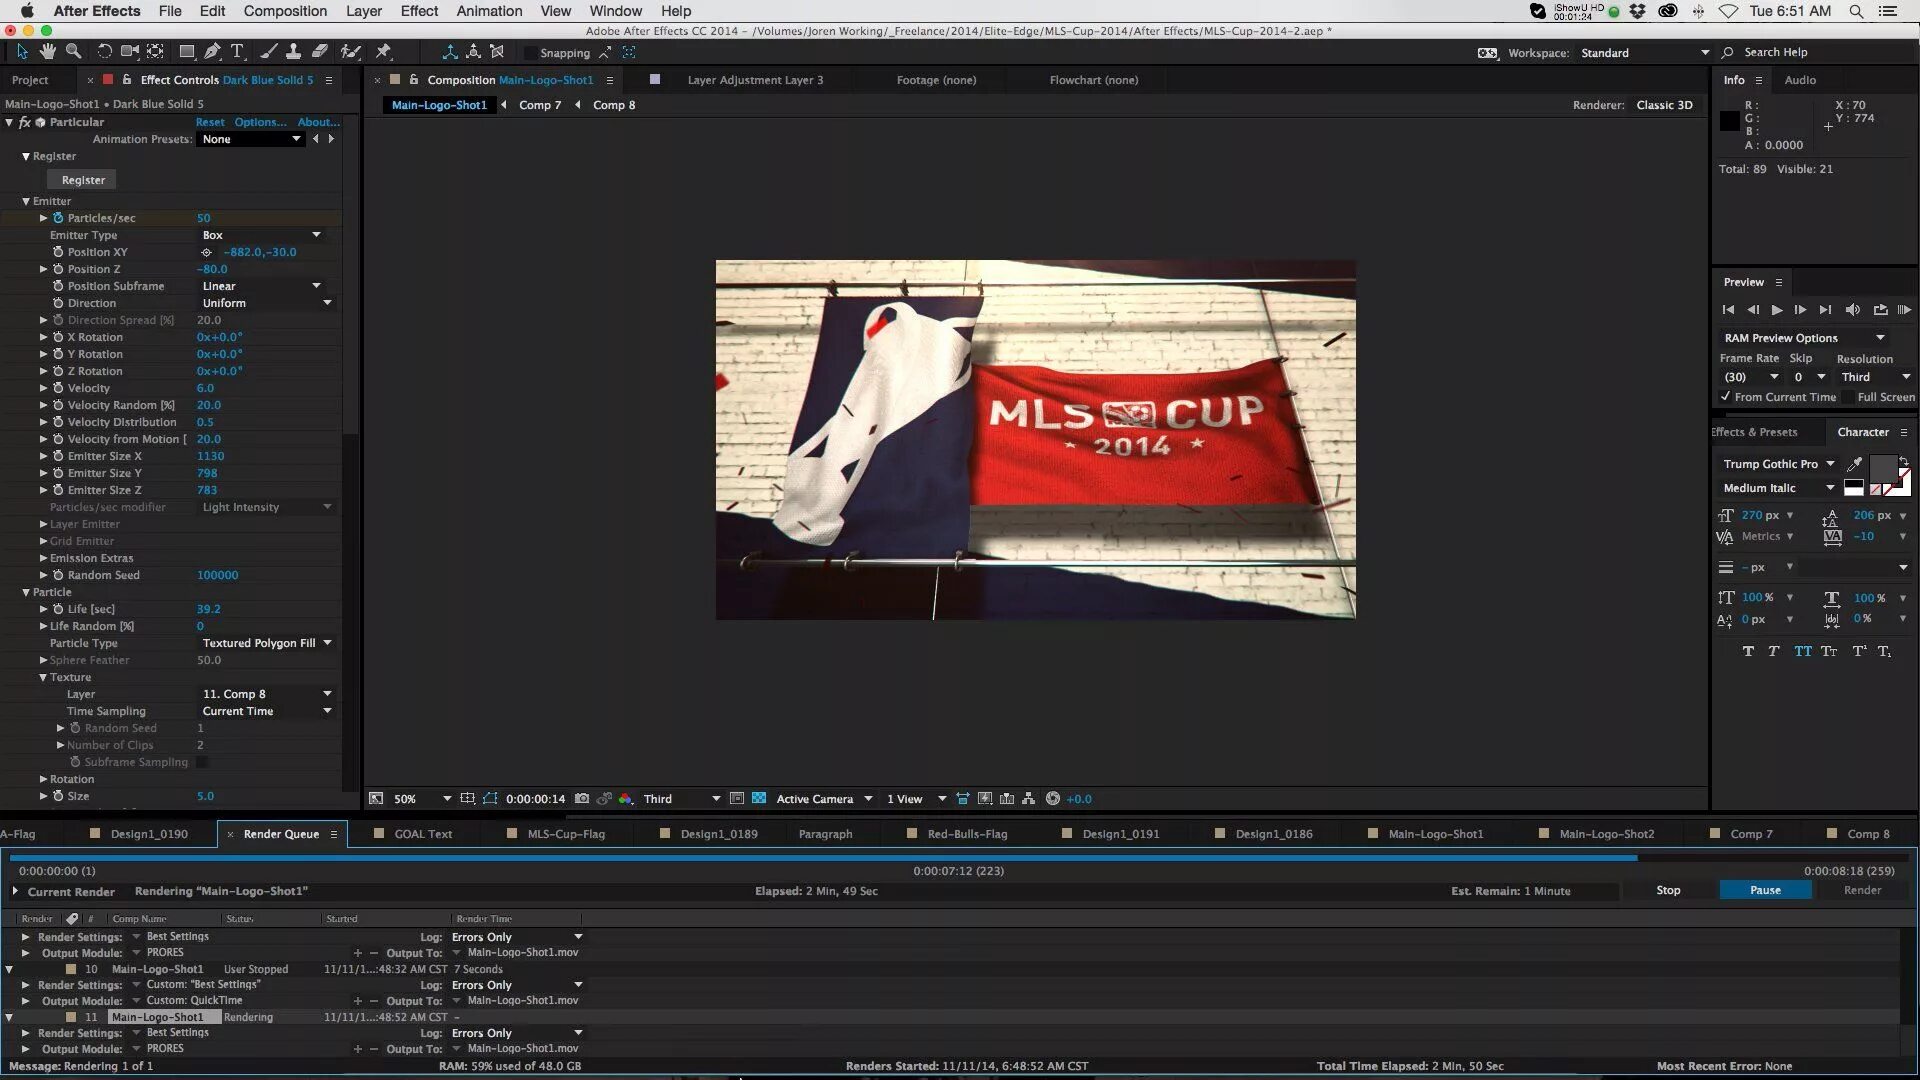Click the Register button
This screenshot has width=1920, height=1080.
(83, 180)
